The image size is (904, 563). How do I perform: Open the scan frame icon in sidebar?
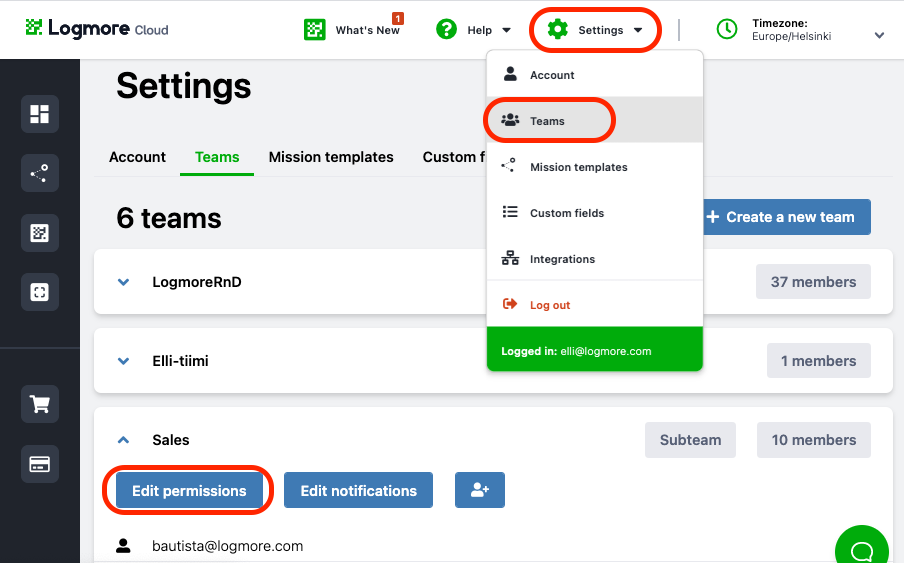point(40,292)
